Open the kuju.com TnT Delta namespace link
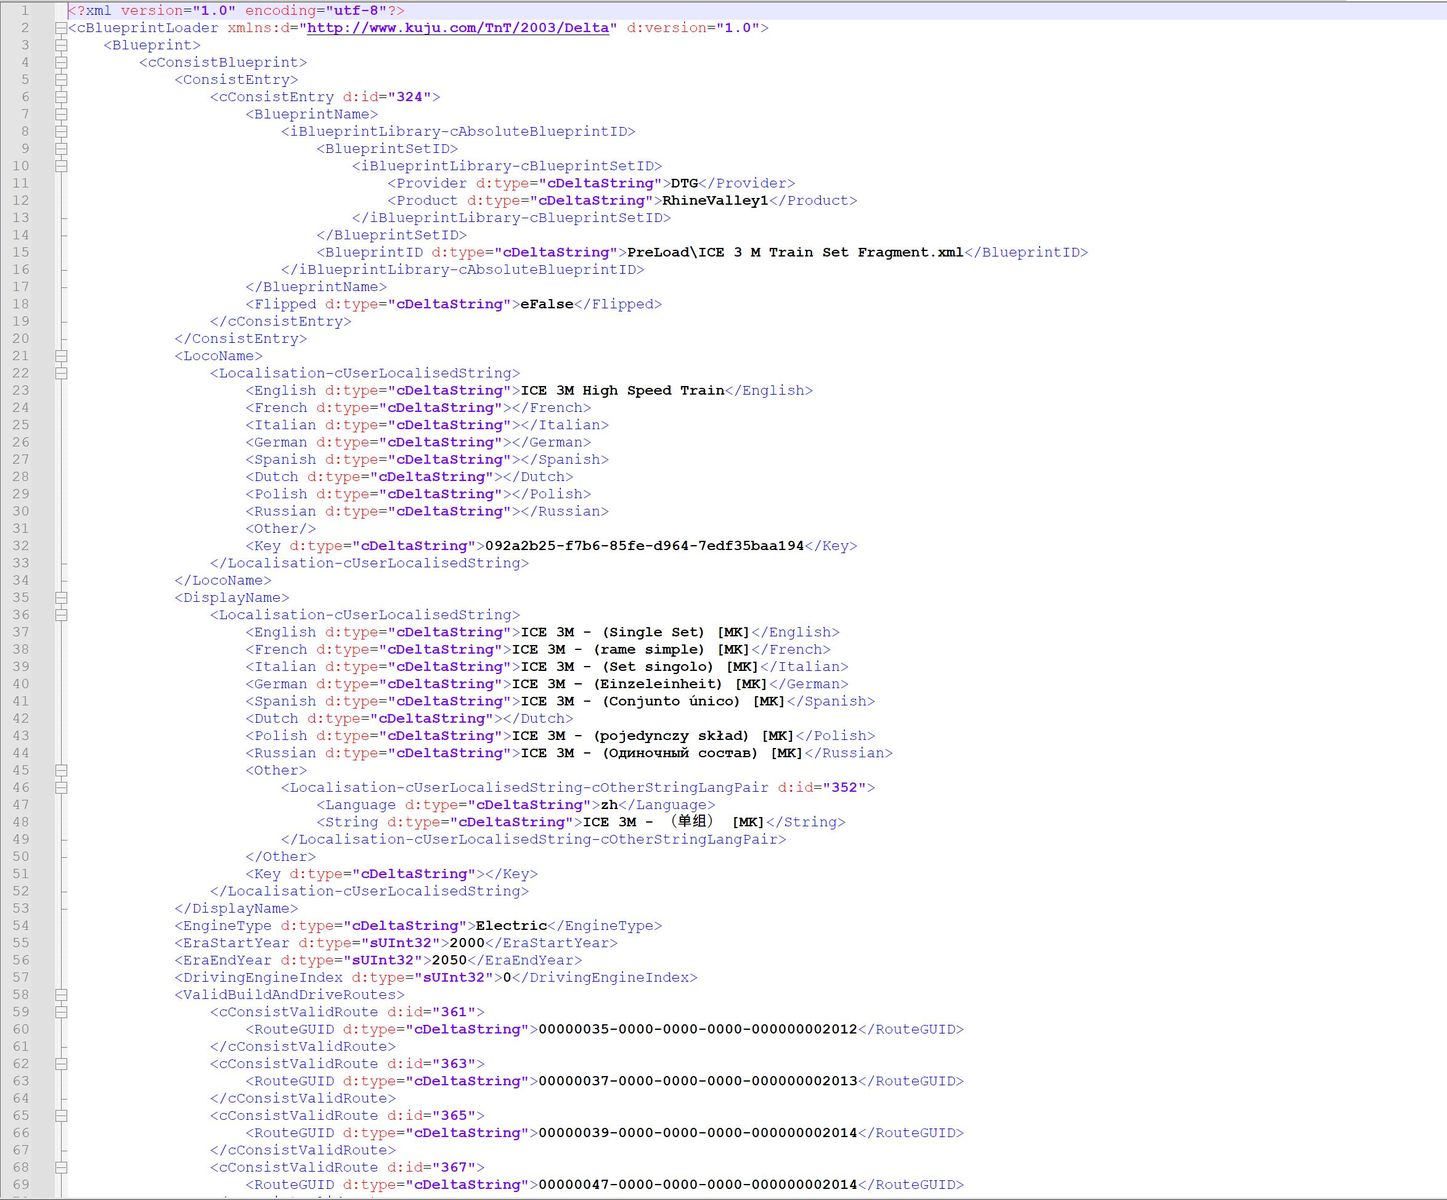Viewport: 1447px width, 1200px height. (x=458, y=28)
